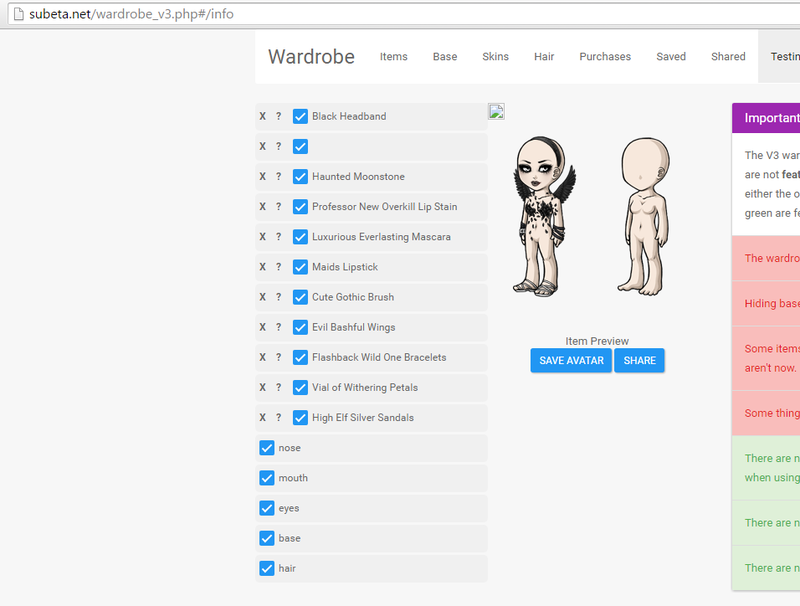The image size is (800, 606).
Task: Uncheck the Luxurious Everlasting Mascara checkbox
Action: (300, 237)
